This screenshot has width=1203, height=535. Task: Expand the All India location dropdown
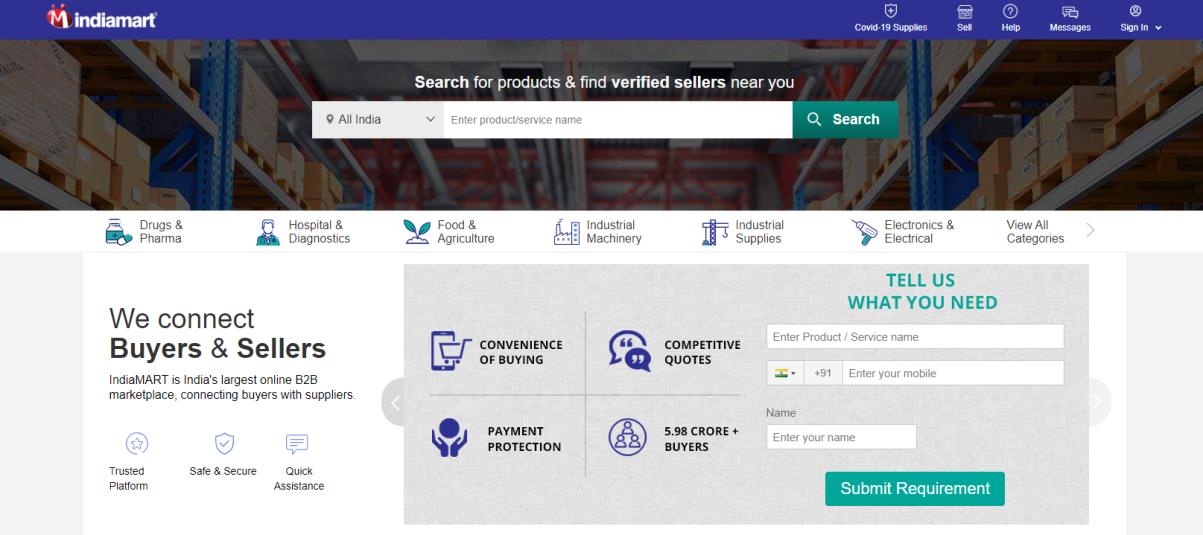[378, 119]
